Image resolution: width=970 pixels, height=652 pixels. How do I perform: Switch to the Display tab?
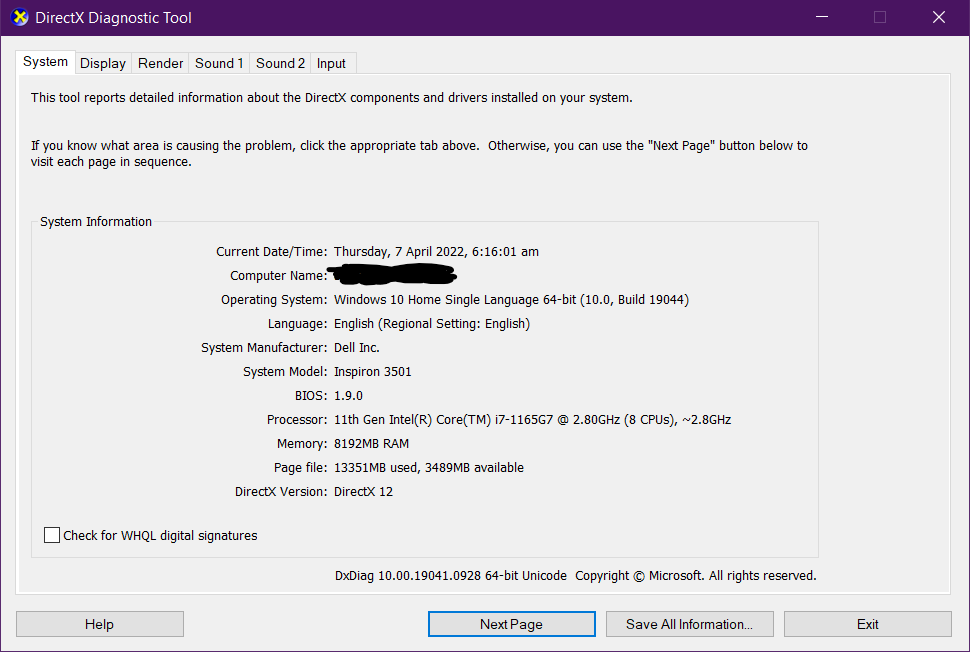pyautogui.click(x=103, y=63)
